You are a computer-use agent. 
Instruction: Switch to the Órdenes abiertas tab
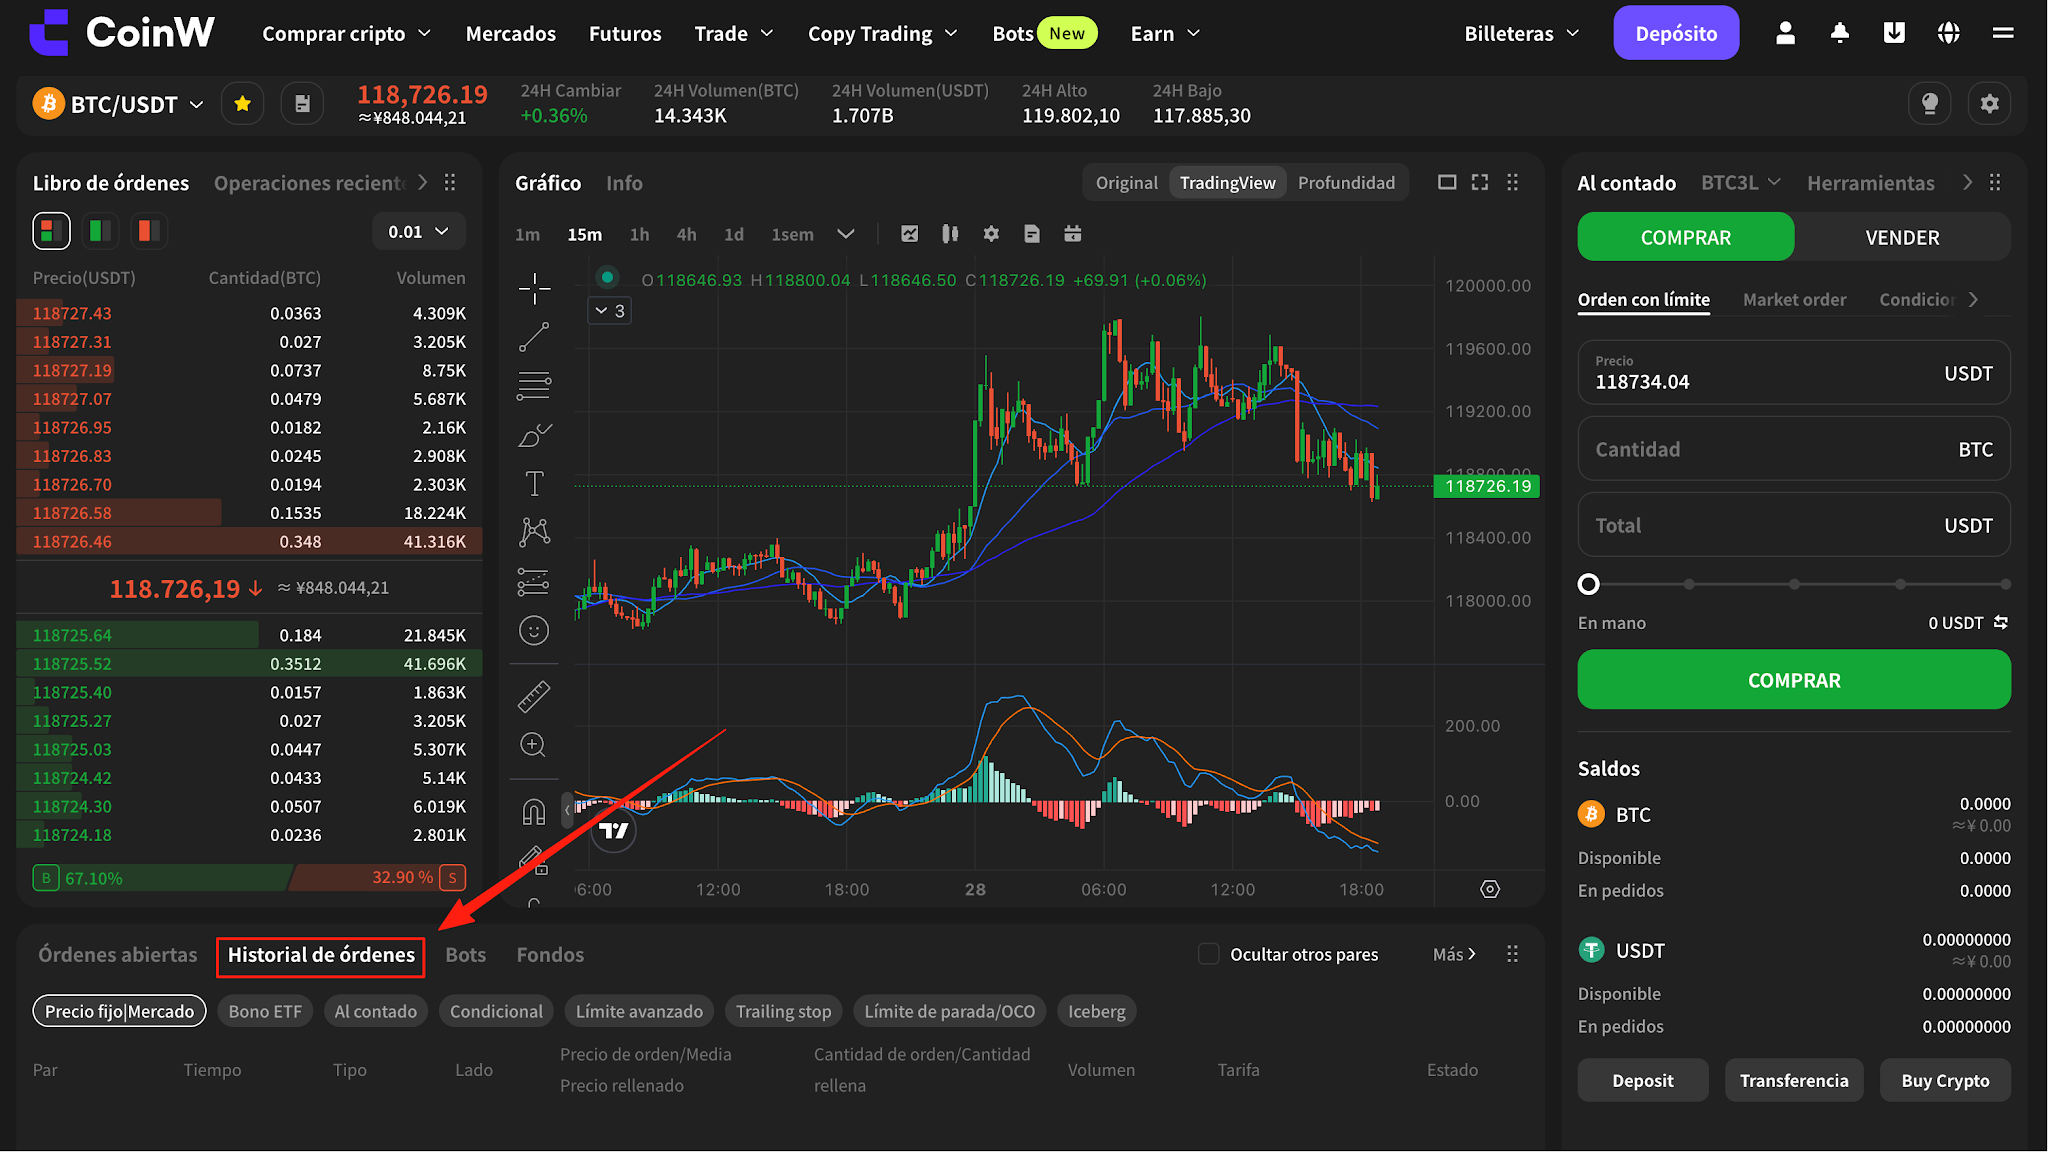pos(118,955)
